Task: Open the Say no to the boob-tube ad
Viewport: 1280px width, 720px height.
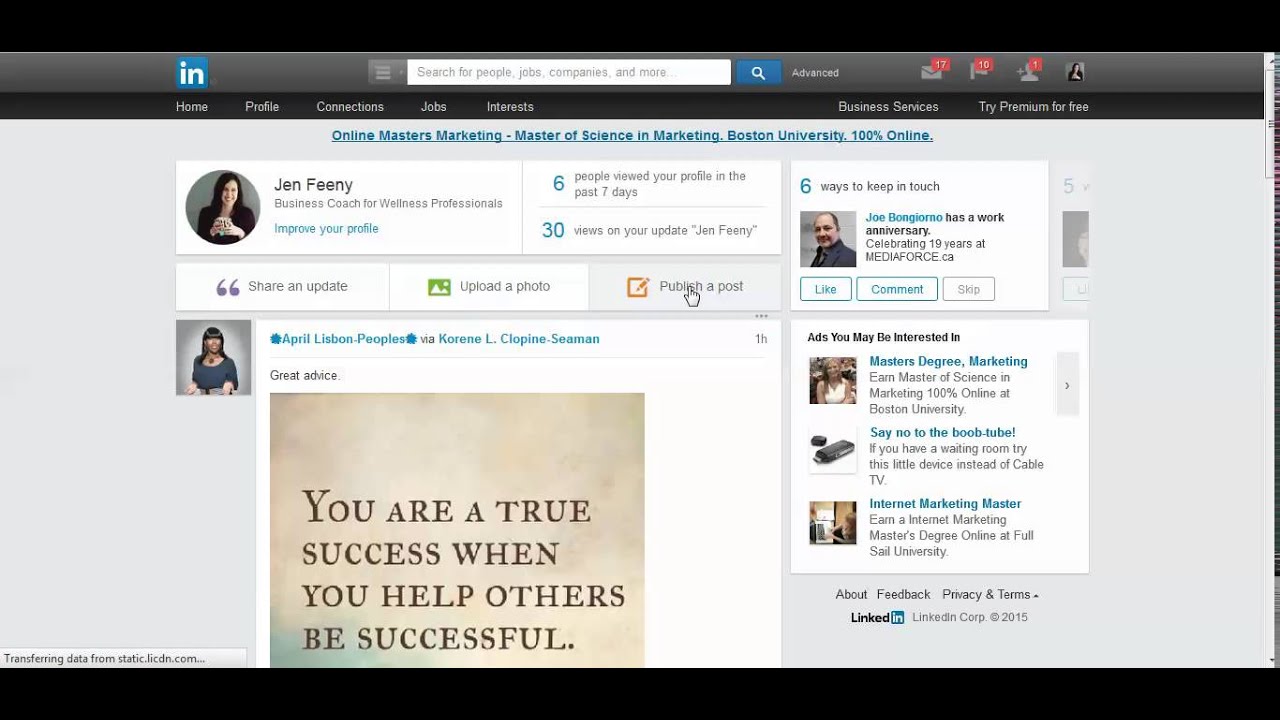Action: point(942,432)
